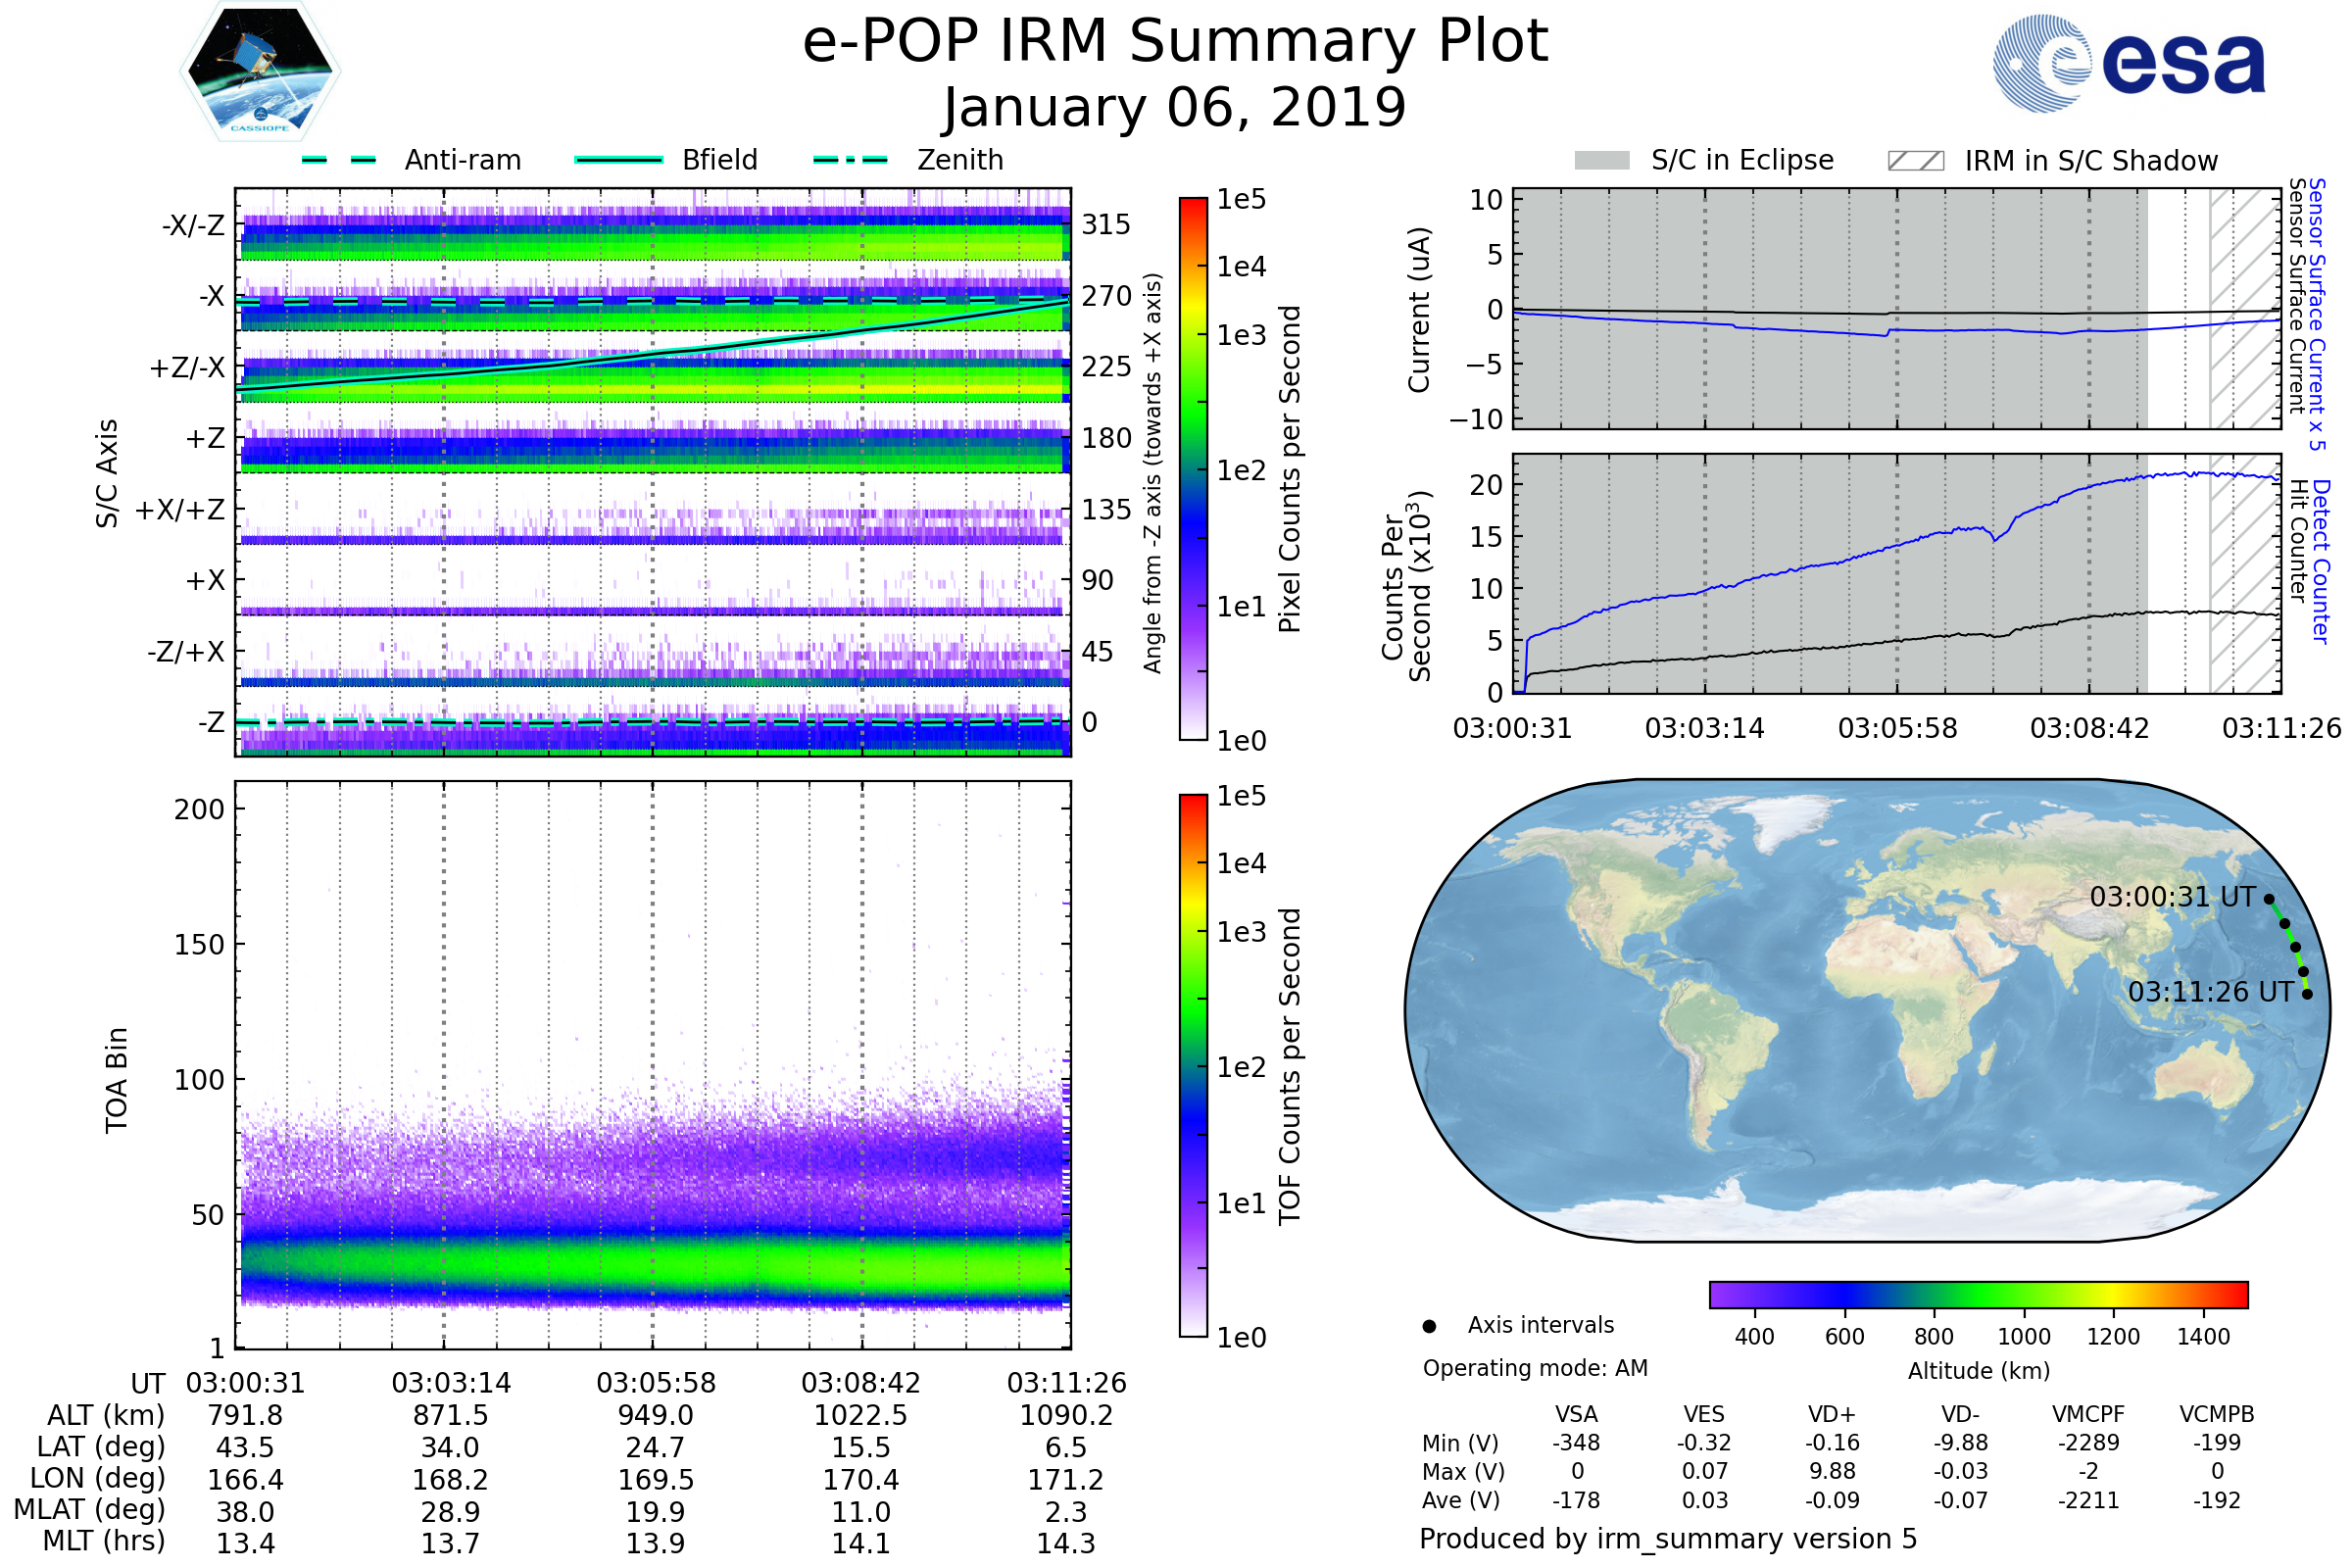
Task: Click the VMCPF column header
Action: 2088,1414
